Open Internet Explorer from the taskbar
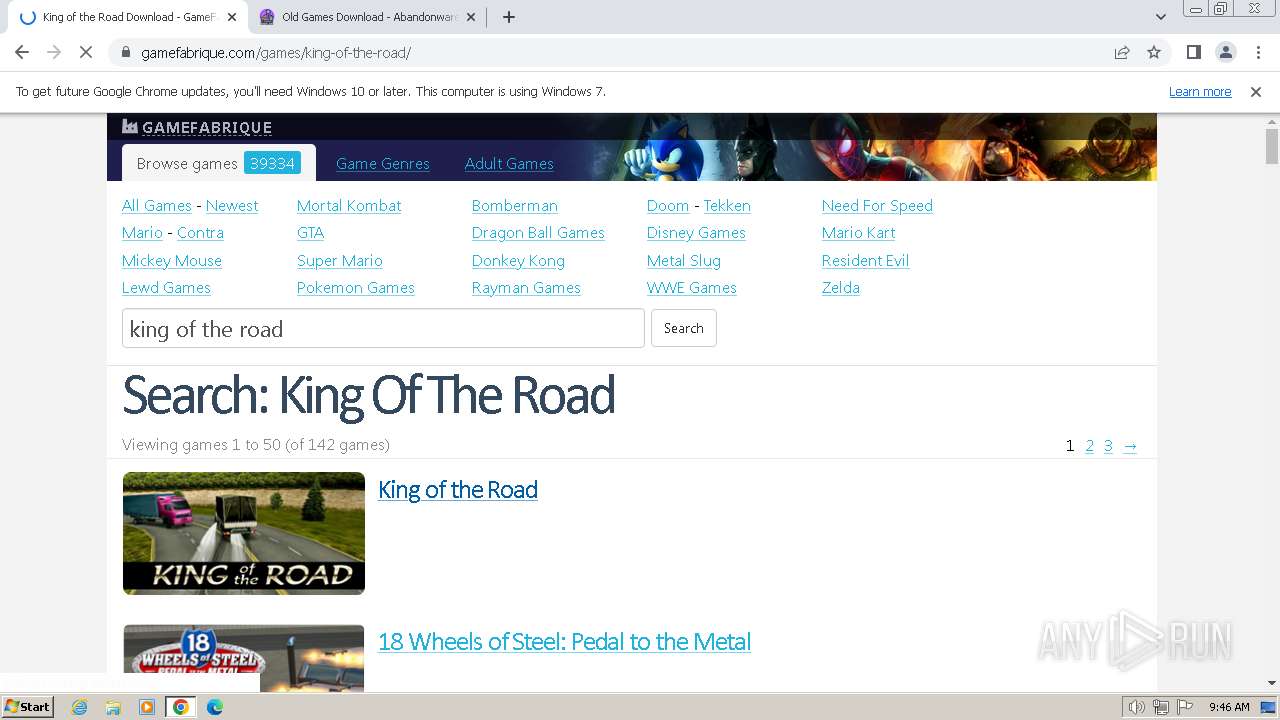Image resolution: width=1280 pixels, height=720 pixels. (x=80, y=707)
